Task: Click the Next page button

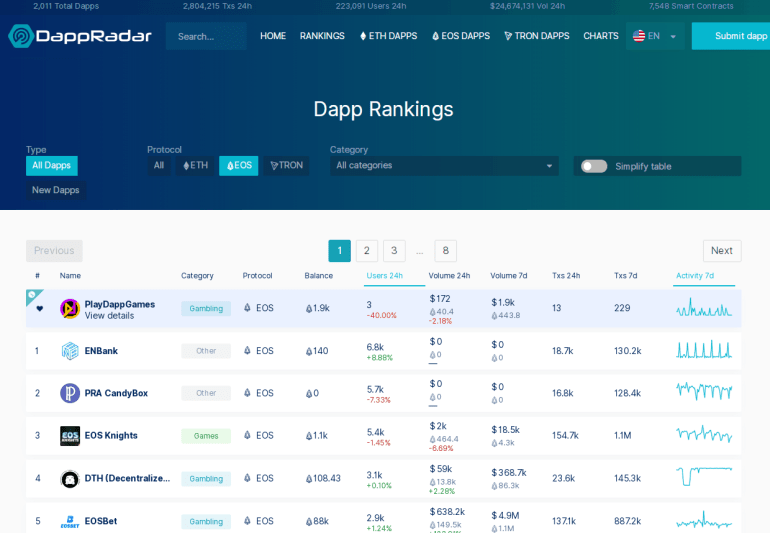Action: point(722,251)
